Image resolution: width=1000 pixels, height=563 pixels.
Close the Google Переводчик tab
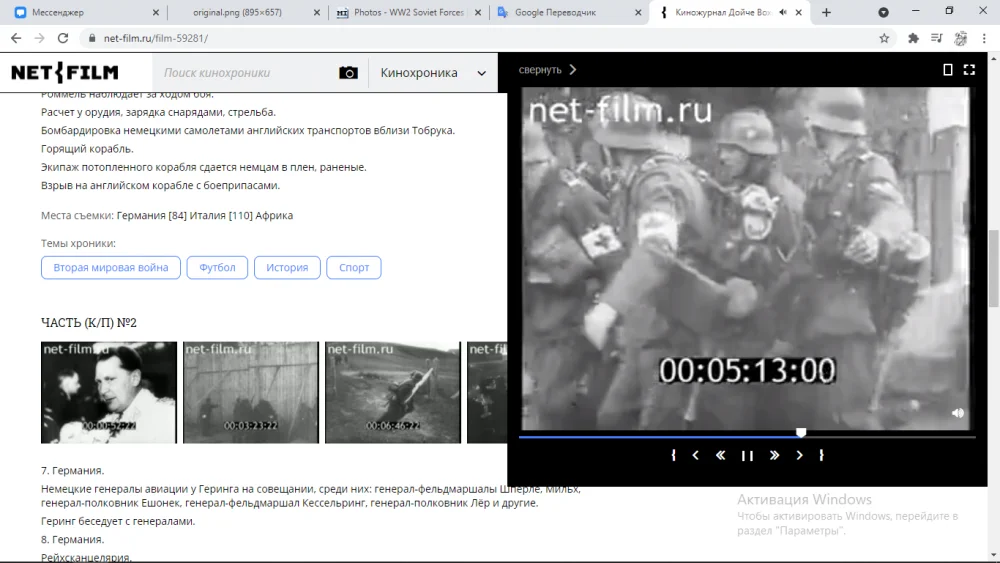638,12
